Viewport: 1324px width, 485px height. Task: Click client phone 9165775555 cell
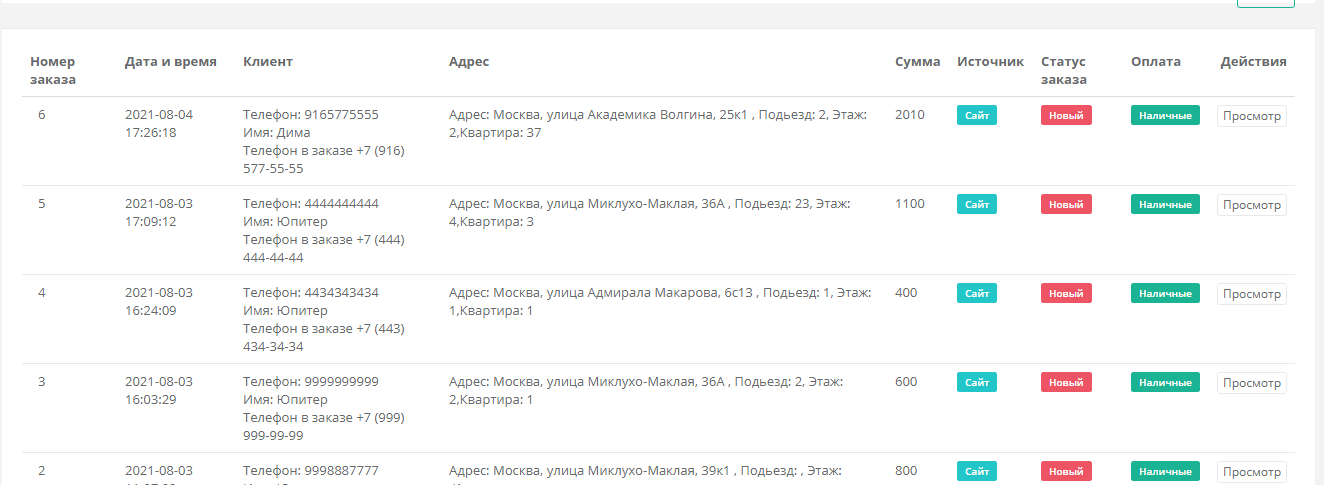tap(311, 115)
